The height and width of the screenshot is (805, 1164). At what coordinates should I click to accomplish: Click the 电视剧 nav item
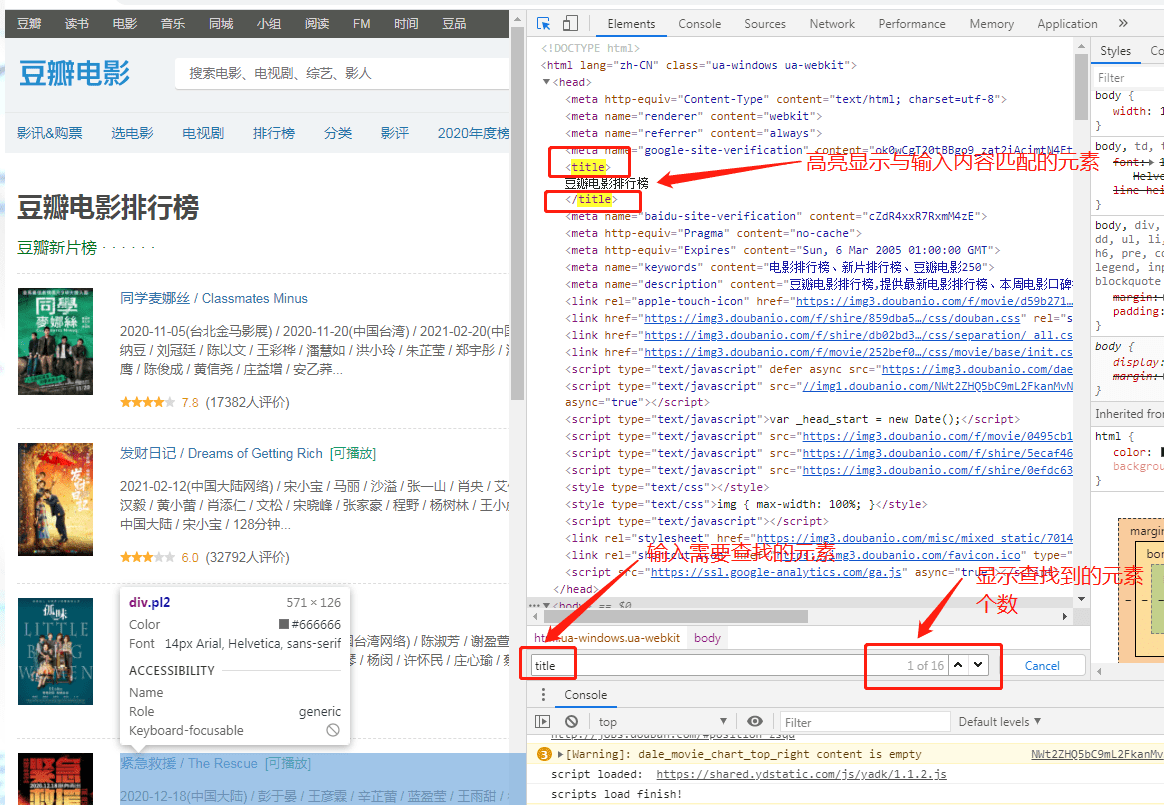click(x=203, y=133)
